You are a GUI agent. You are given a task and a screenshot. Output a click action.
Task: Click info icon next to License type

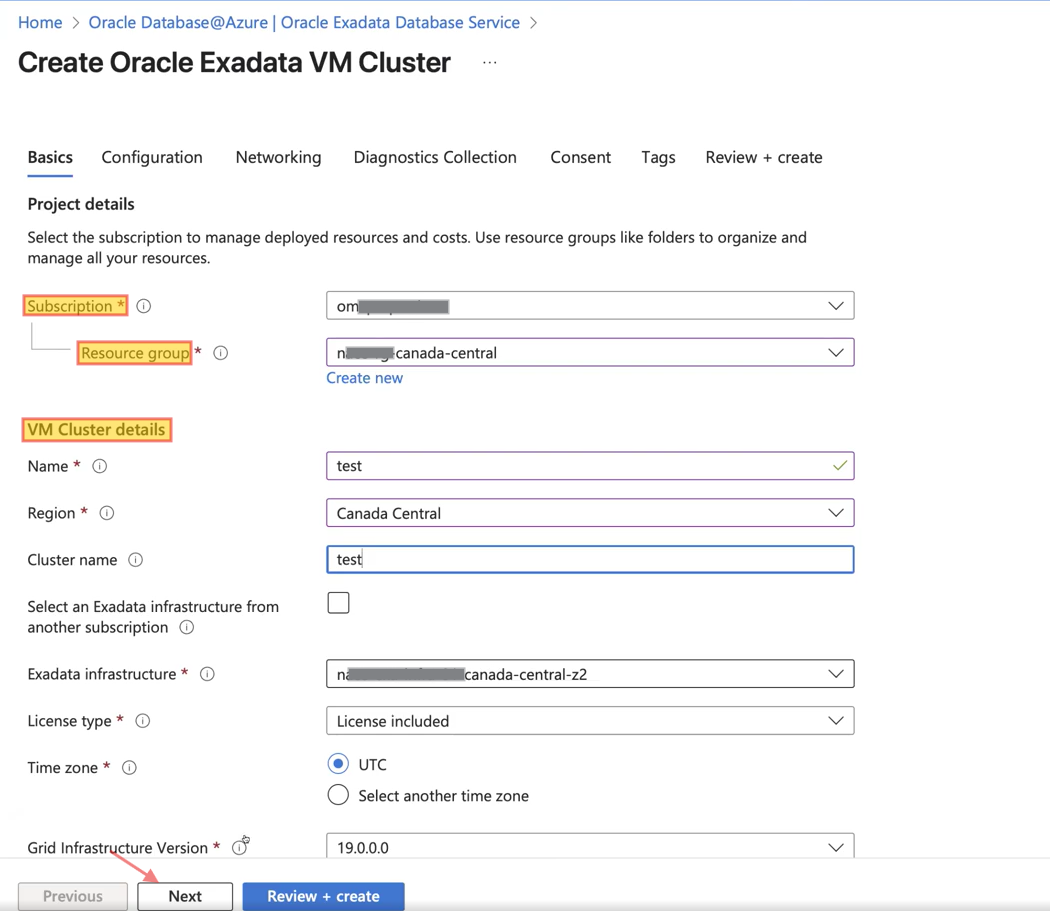tap(143, 721)
